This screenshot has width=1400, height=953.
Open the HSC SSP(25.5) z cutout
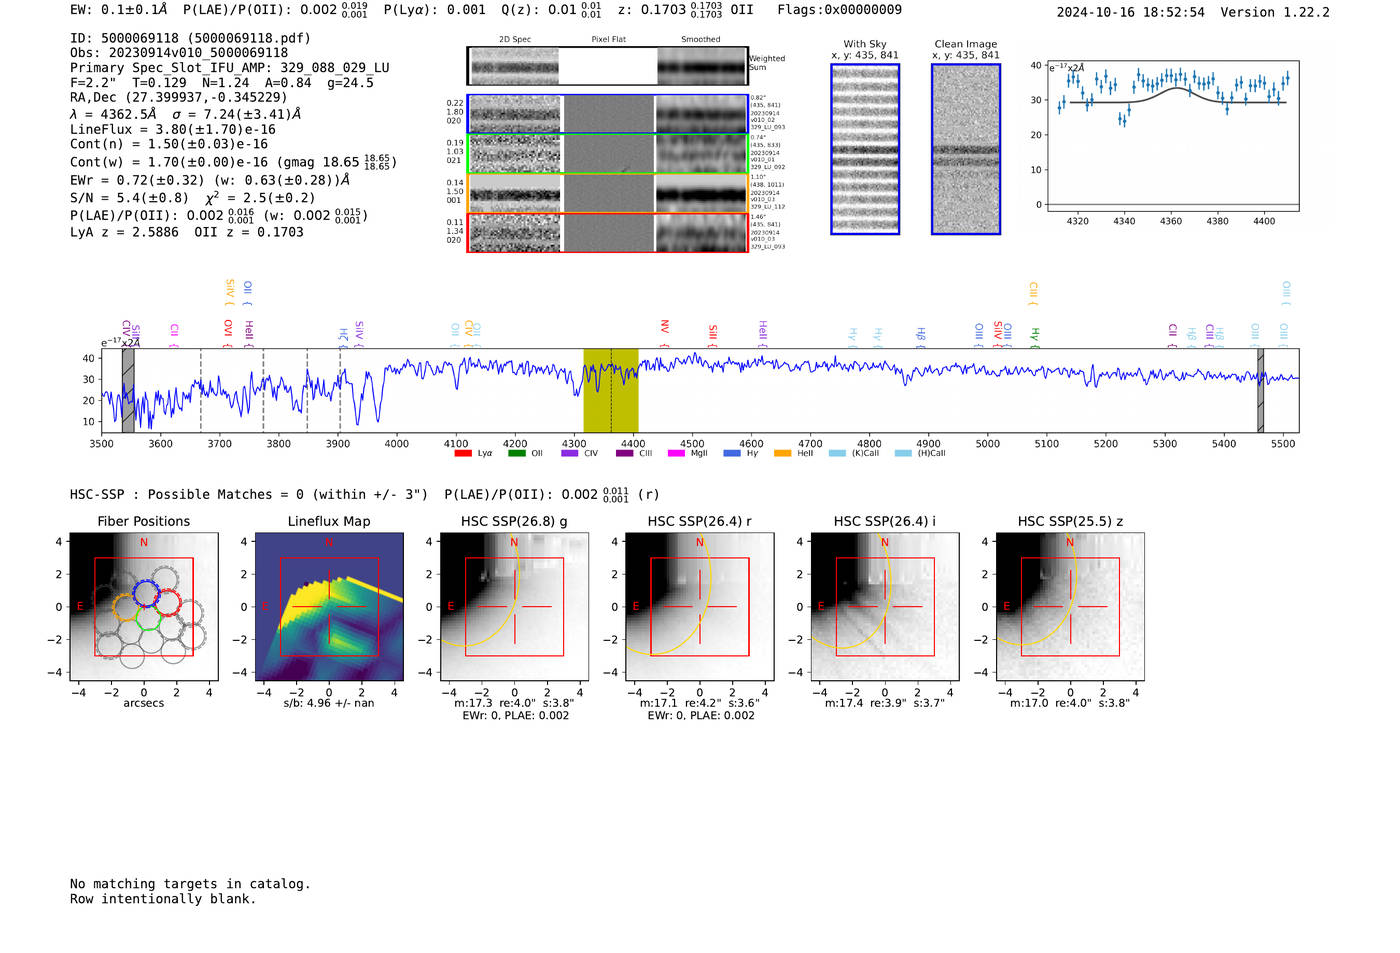pyautogui.click(x=1070, y=606)
